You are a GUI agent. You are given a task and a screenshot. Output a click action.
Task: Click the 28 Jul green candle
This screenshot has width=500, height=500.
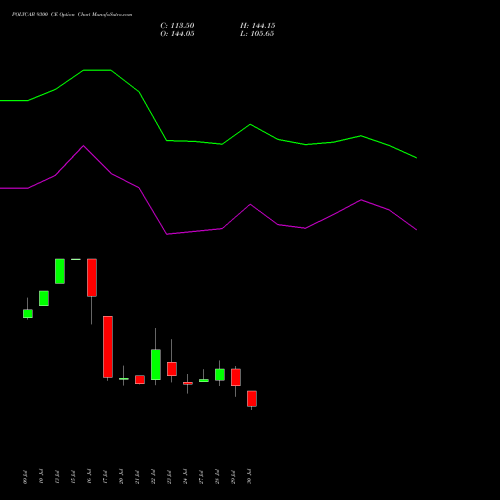[x=220, y=374]
